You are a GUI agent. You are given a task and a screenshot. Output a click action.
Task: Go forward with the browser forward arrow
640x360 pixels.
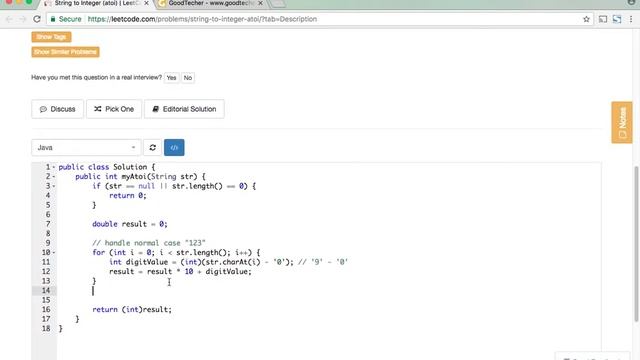coord(22,19)
